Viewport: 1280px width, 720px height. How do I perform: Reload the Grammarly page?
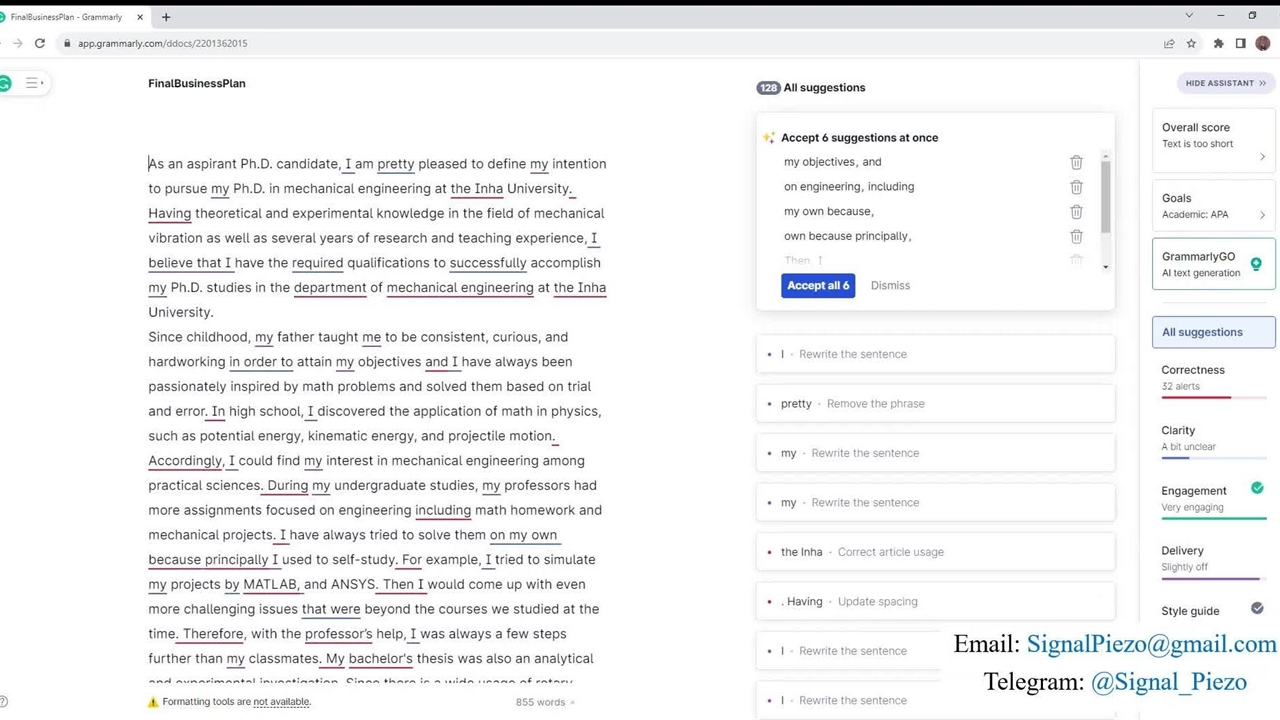click(40, 44)
